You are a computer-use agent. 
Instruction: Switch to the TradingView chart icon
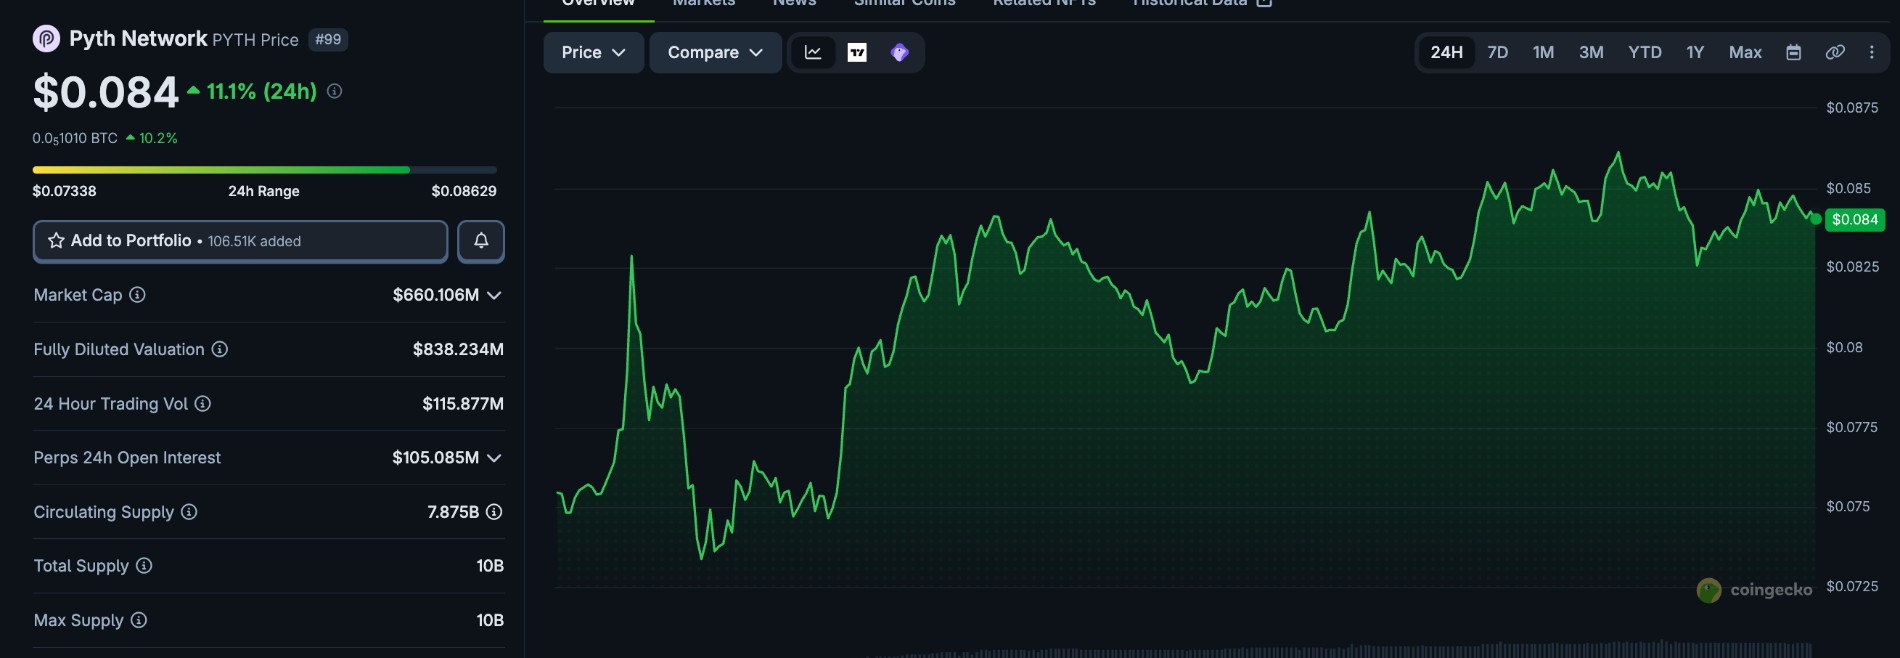point(857,52)
